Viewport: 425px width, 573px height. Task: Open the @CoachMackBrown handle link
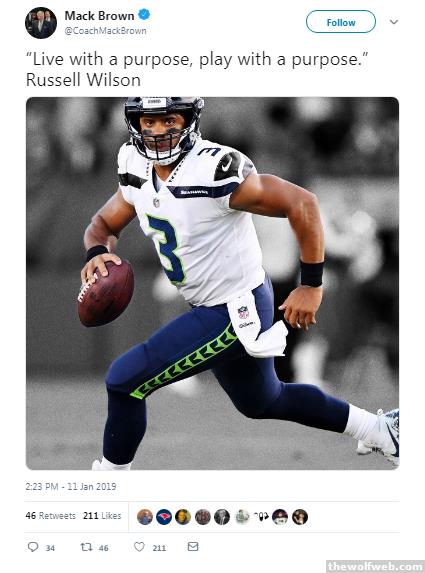(105, 31)
